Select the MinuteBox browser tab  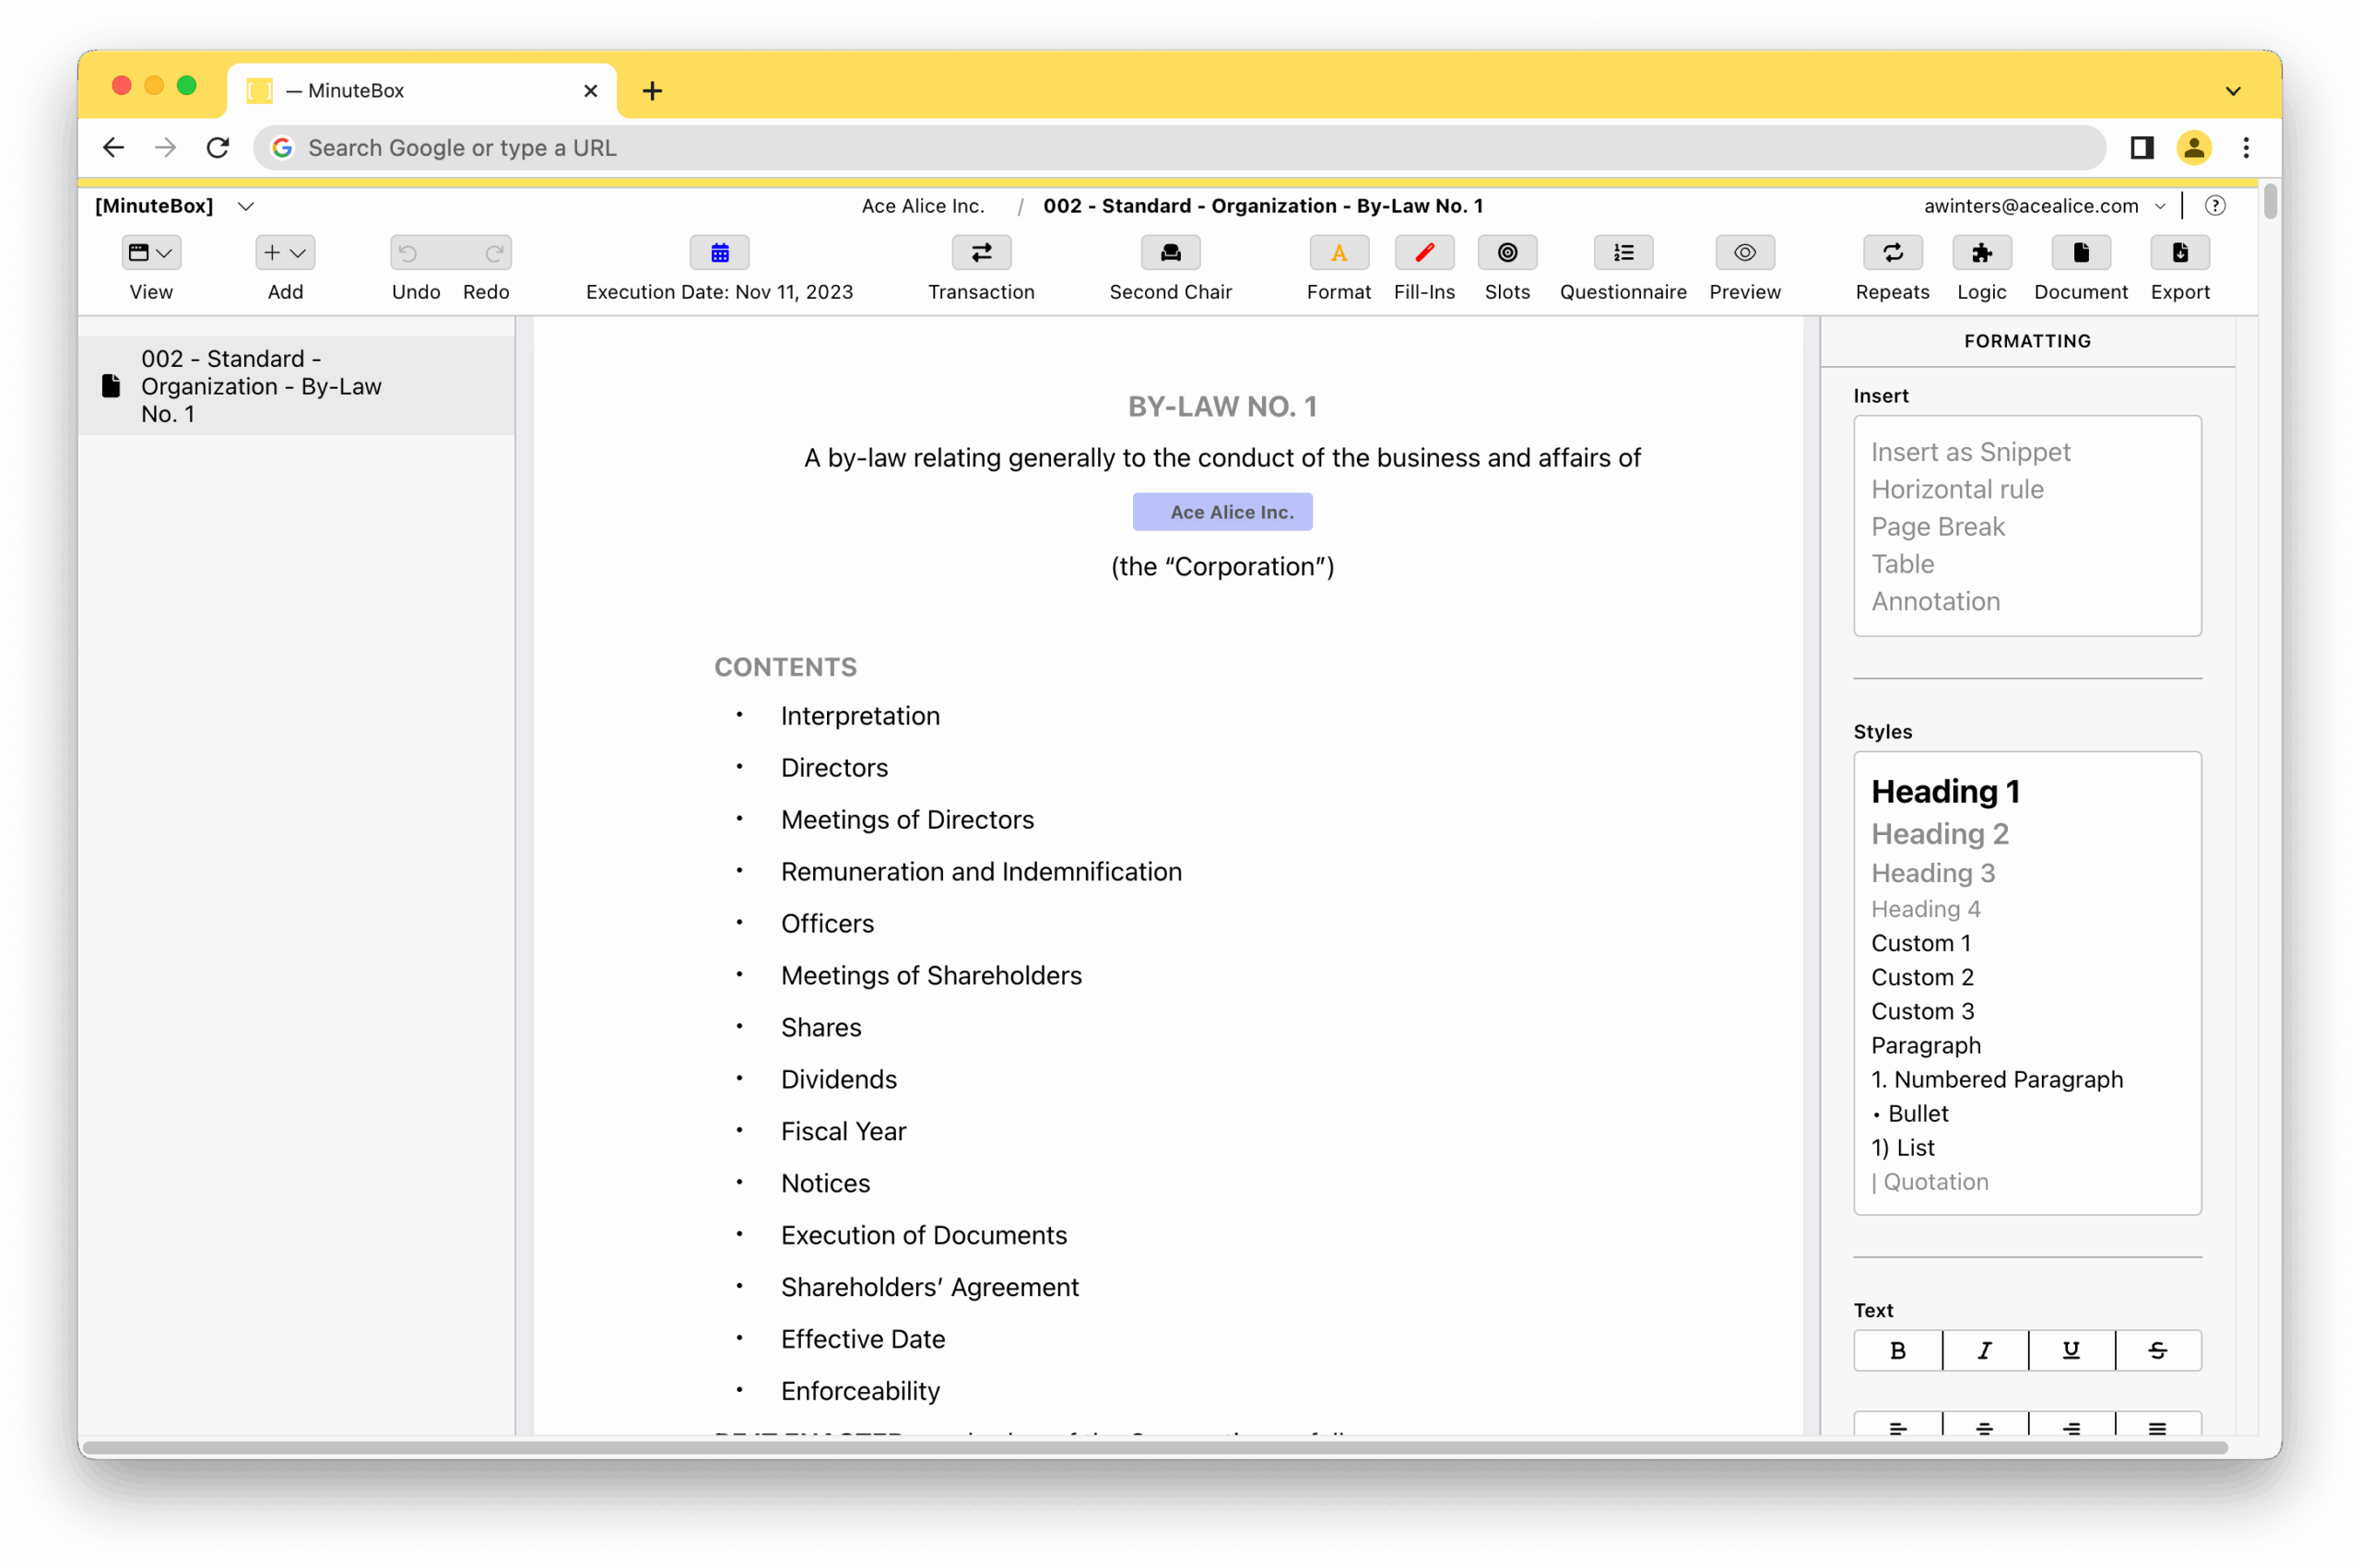(x=420, y=91)
